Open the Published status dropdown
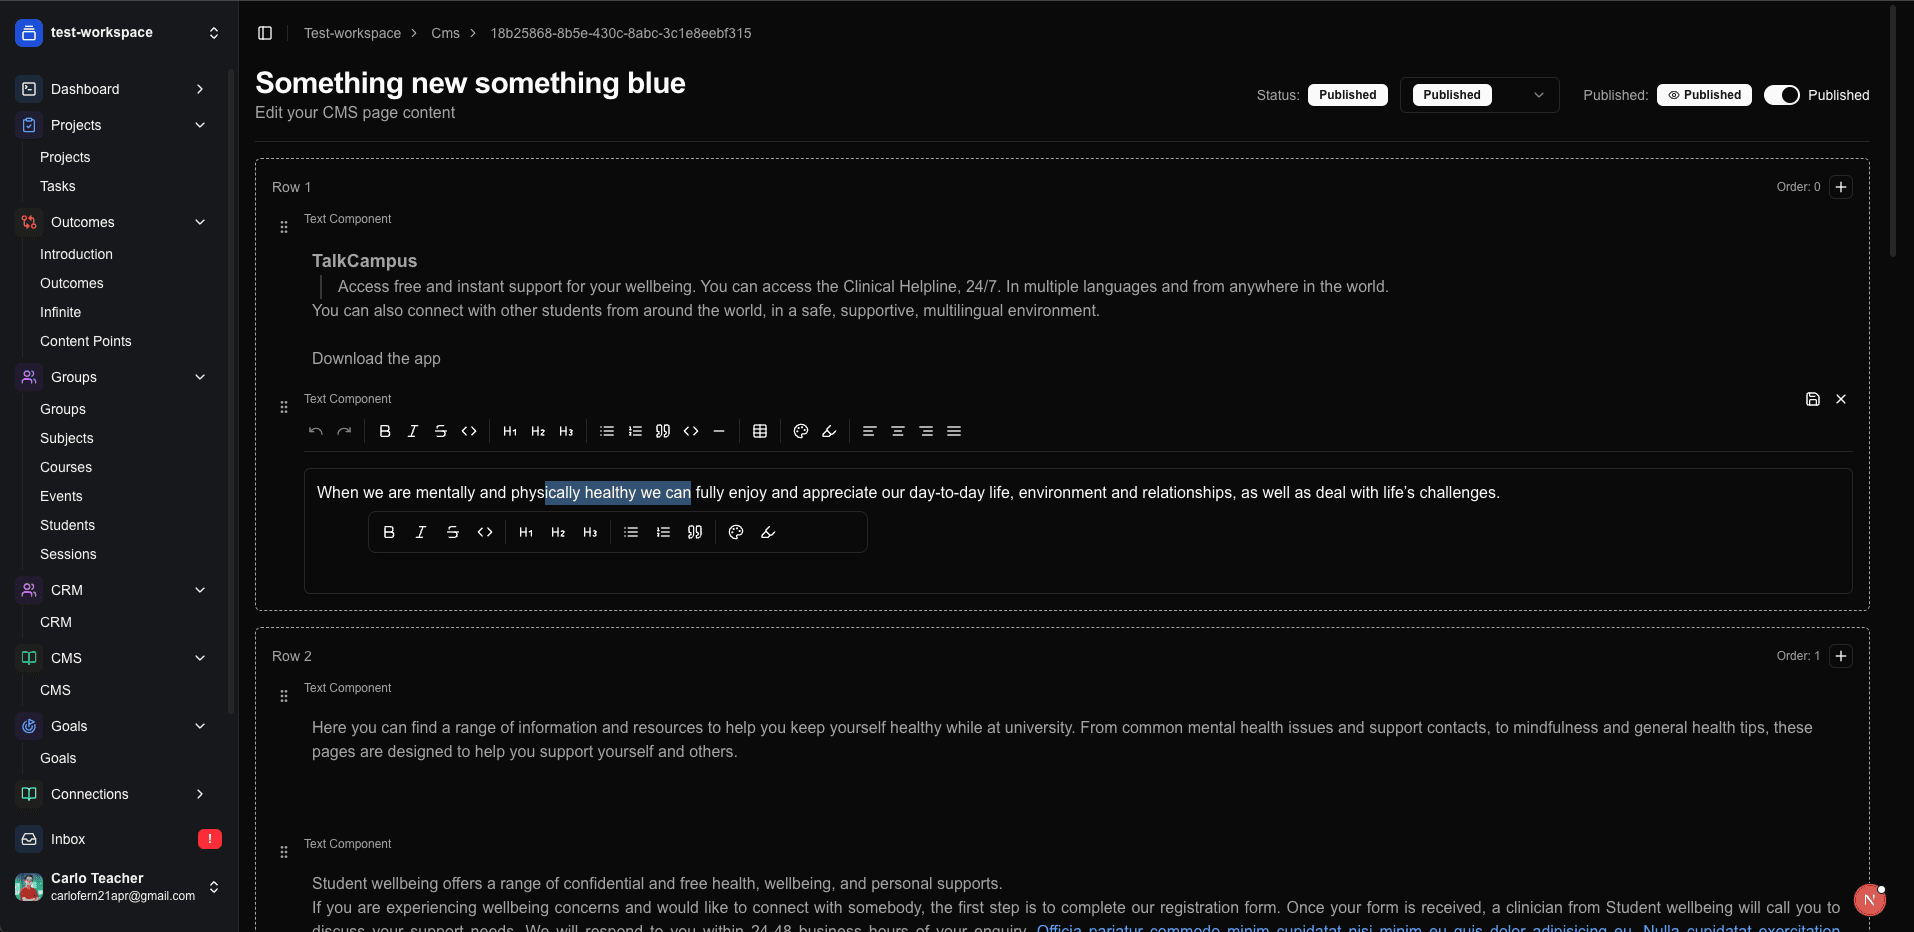Image resolution: width=1914 pixels, height=932 pixels. click(1479, 95)
